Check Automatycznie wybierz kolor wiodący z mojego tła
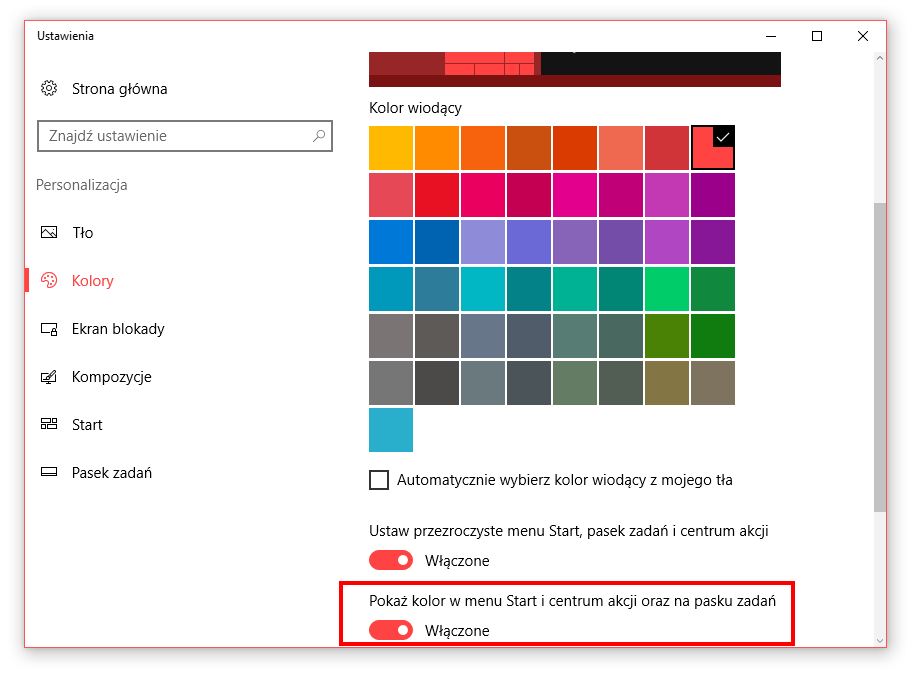Image resolution: width=918 pixels, height=673 pixels. (x=379, y=480)
